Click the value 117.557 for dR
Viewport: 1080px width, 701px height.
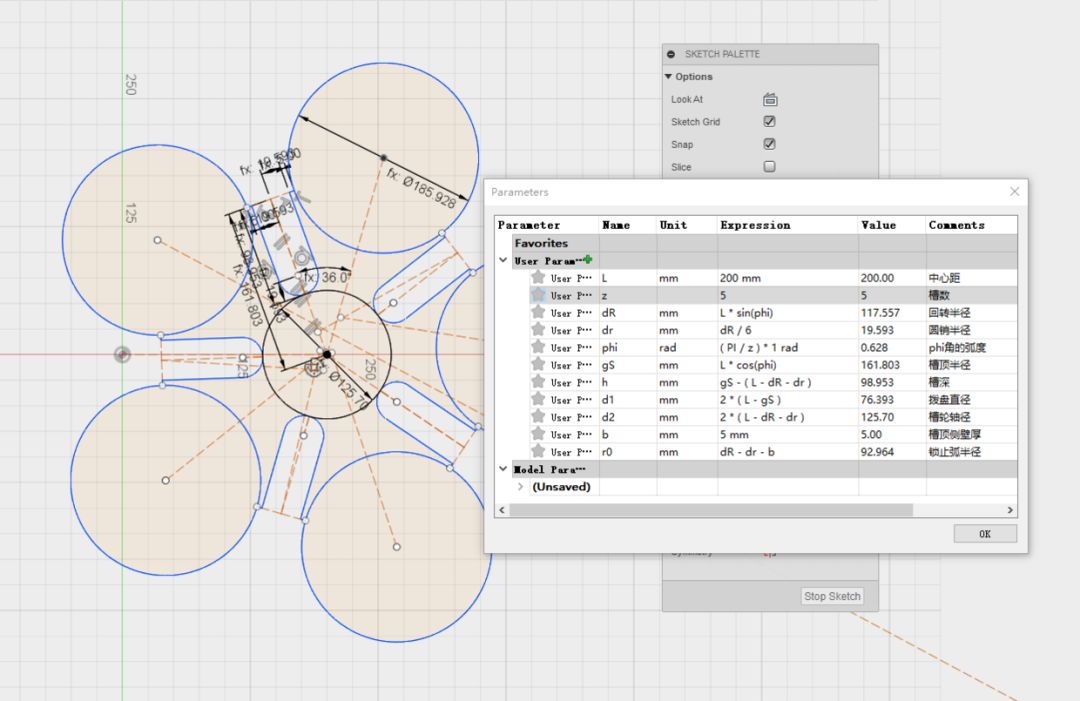point(880,313)
